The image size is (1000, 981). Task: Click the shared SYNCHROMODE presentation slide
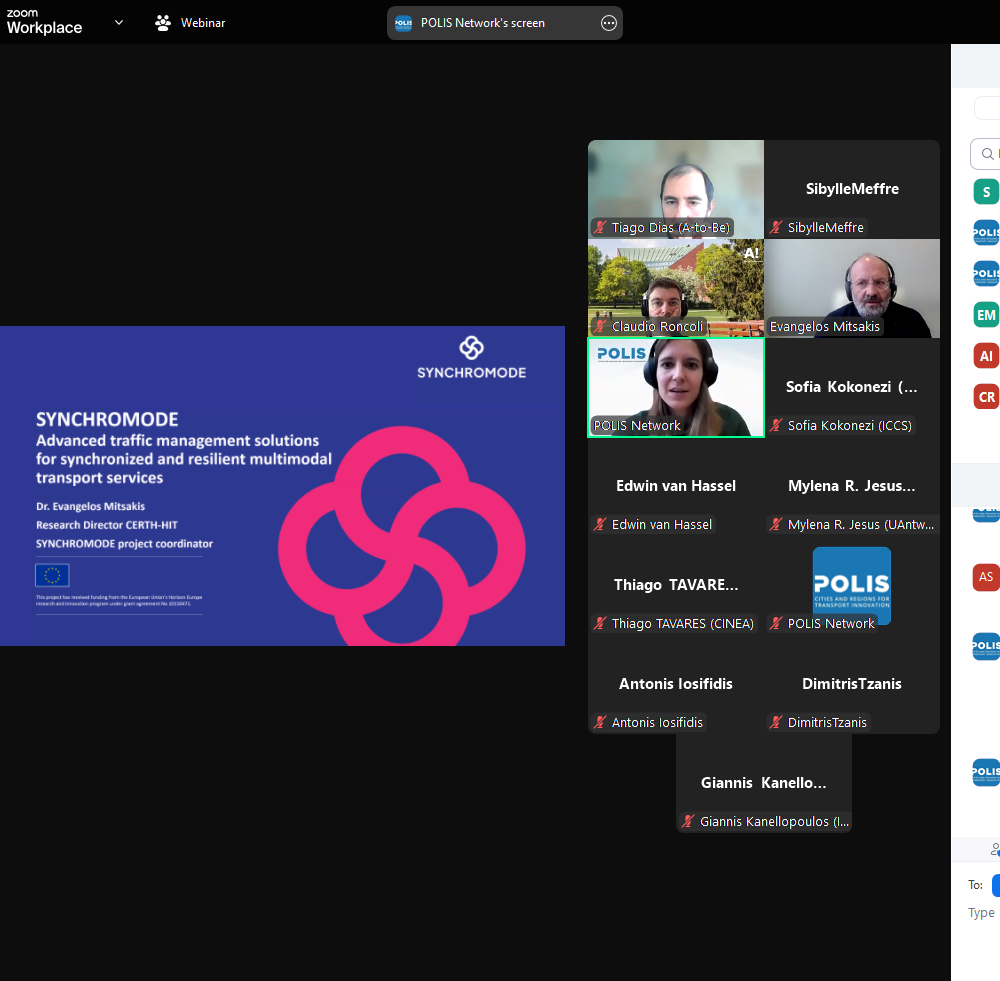pyautogui.click(x=282, y=486)
